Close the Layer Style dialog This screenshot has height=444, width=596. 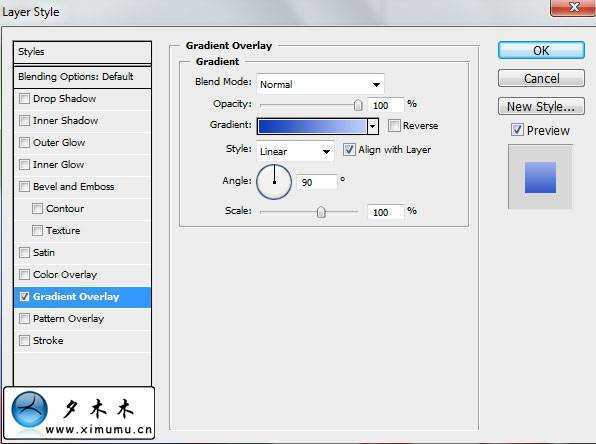tap(574, 7)
